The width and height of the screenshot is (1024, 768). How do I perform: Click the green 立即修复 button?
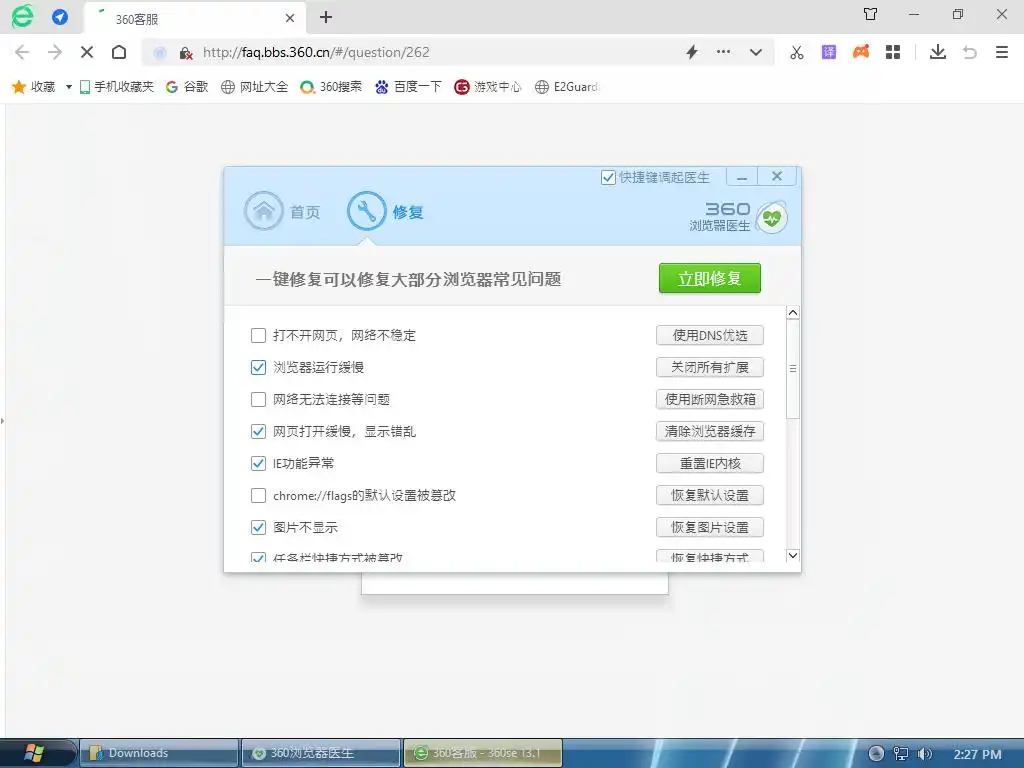[x=710, y=279]
